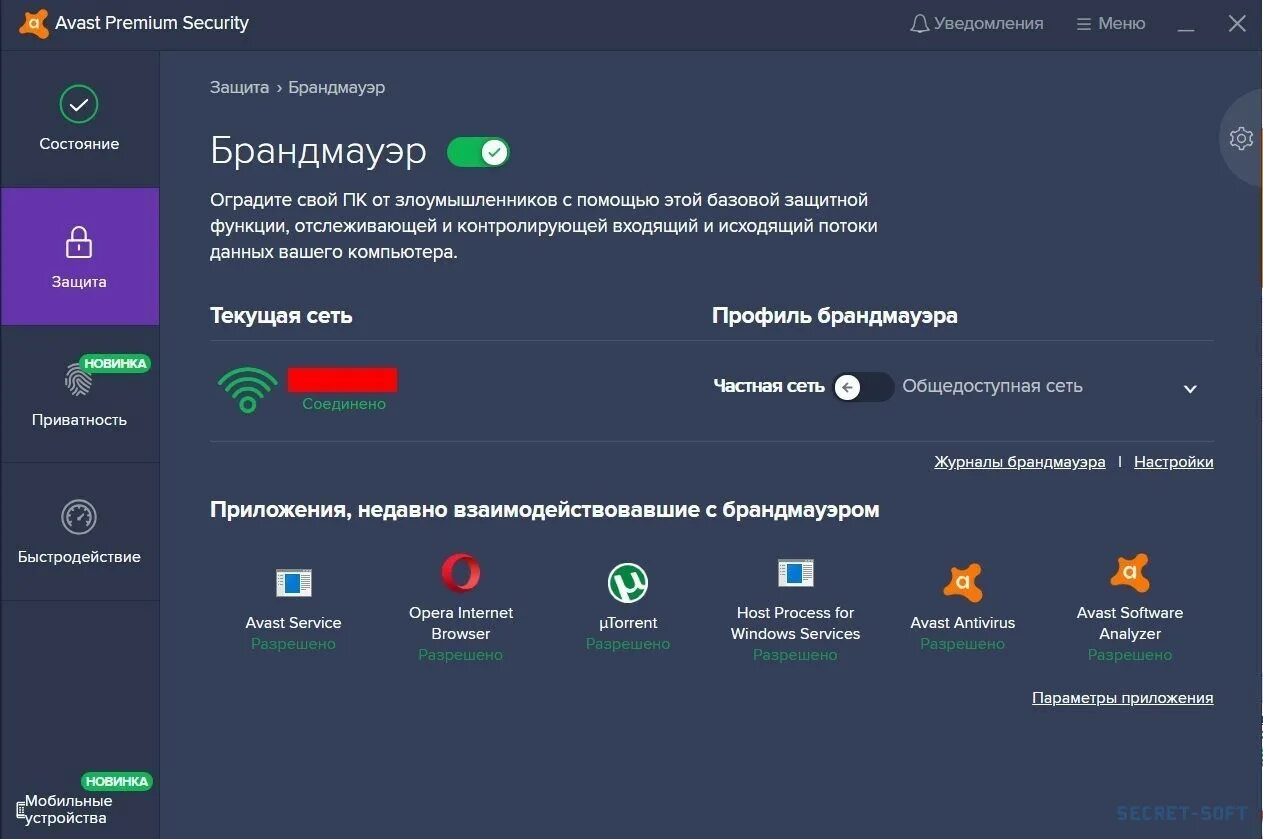
Task: Click the mobile device icon
Action: (x=21, y=810)
